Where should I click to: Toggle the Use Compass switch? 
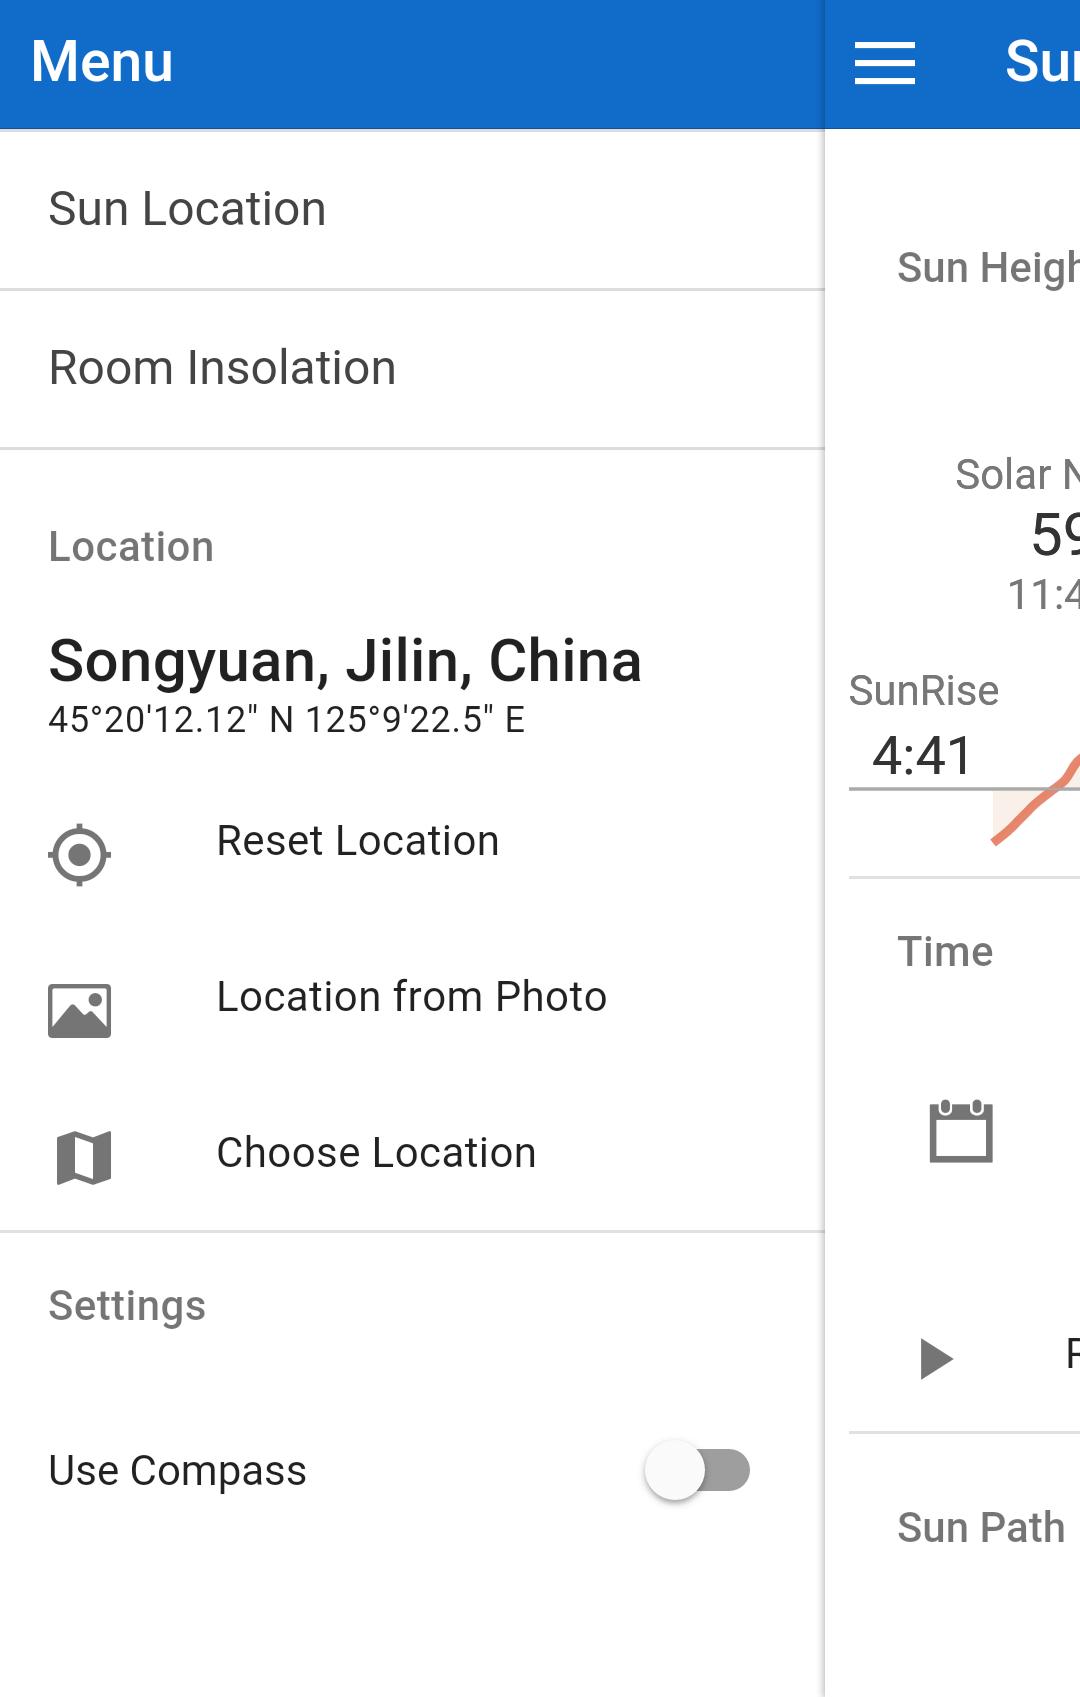coord(698,1470)
